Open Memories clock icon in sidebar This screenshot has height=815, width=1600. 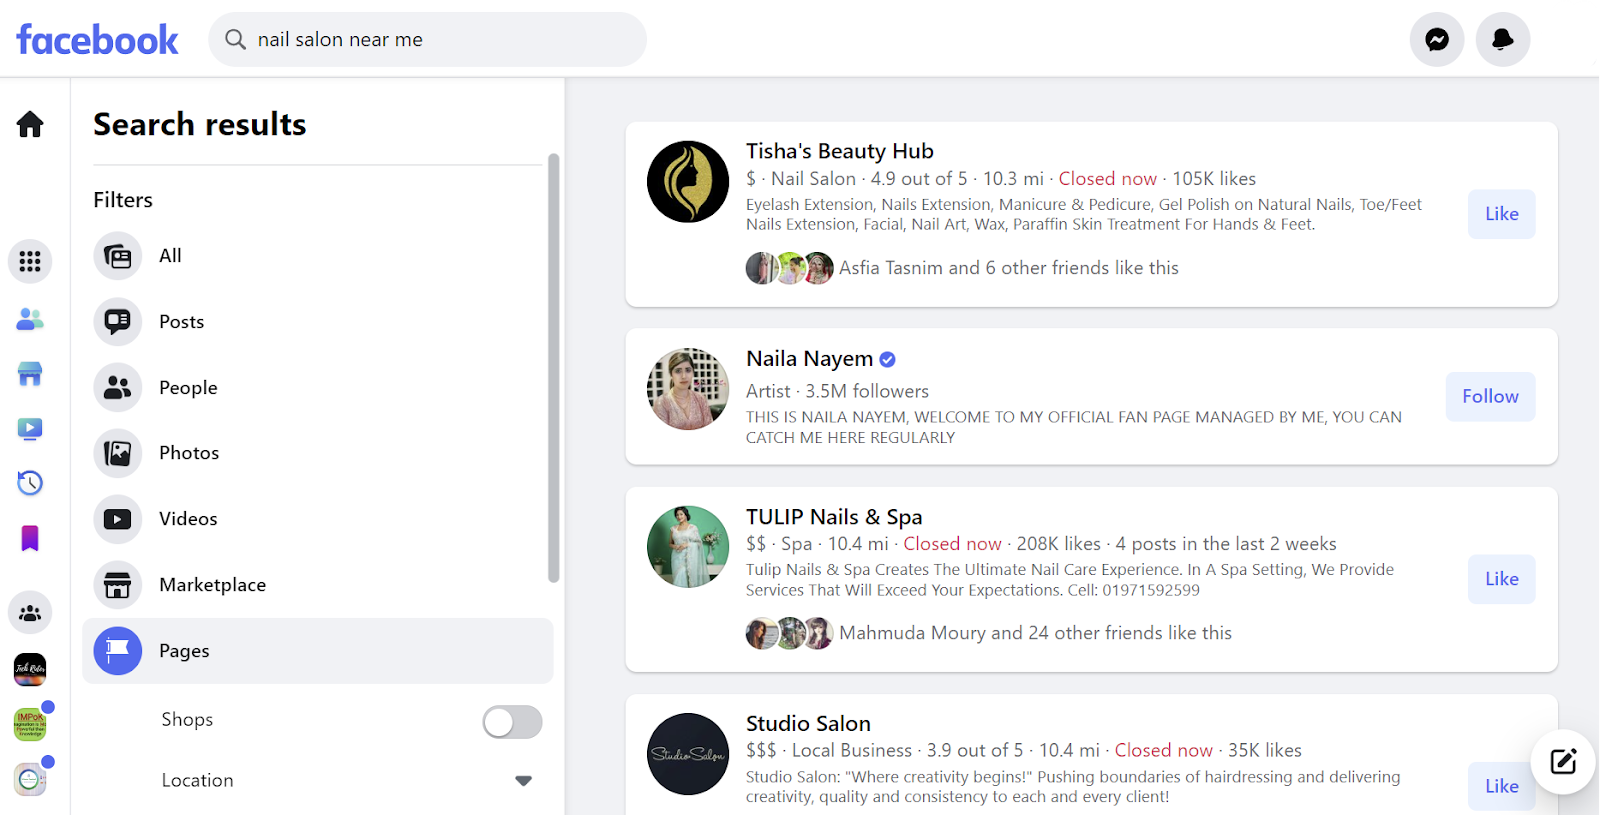click(30, 483)
